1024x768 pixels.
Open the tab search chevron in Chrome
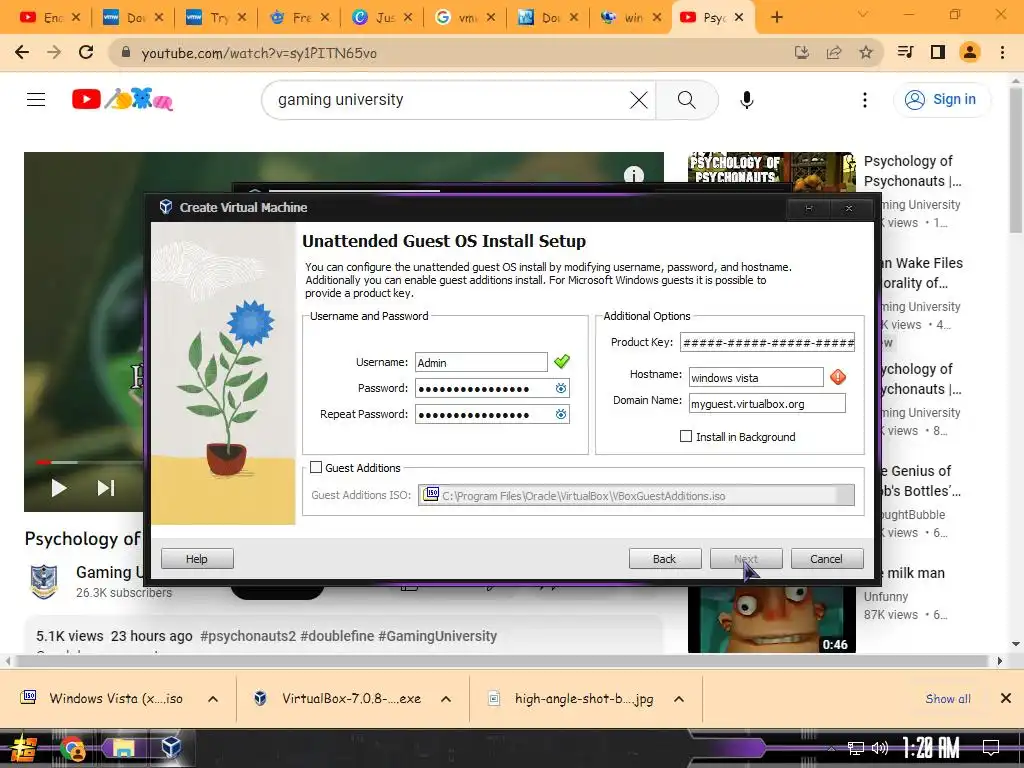[x=863, y=14]
